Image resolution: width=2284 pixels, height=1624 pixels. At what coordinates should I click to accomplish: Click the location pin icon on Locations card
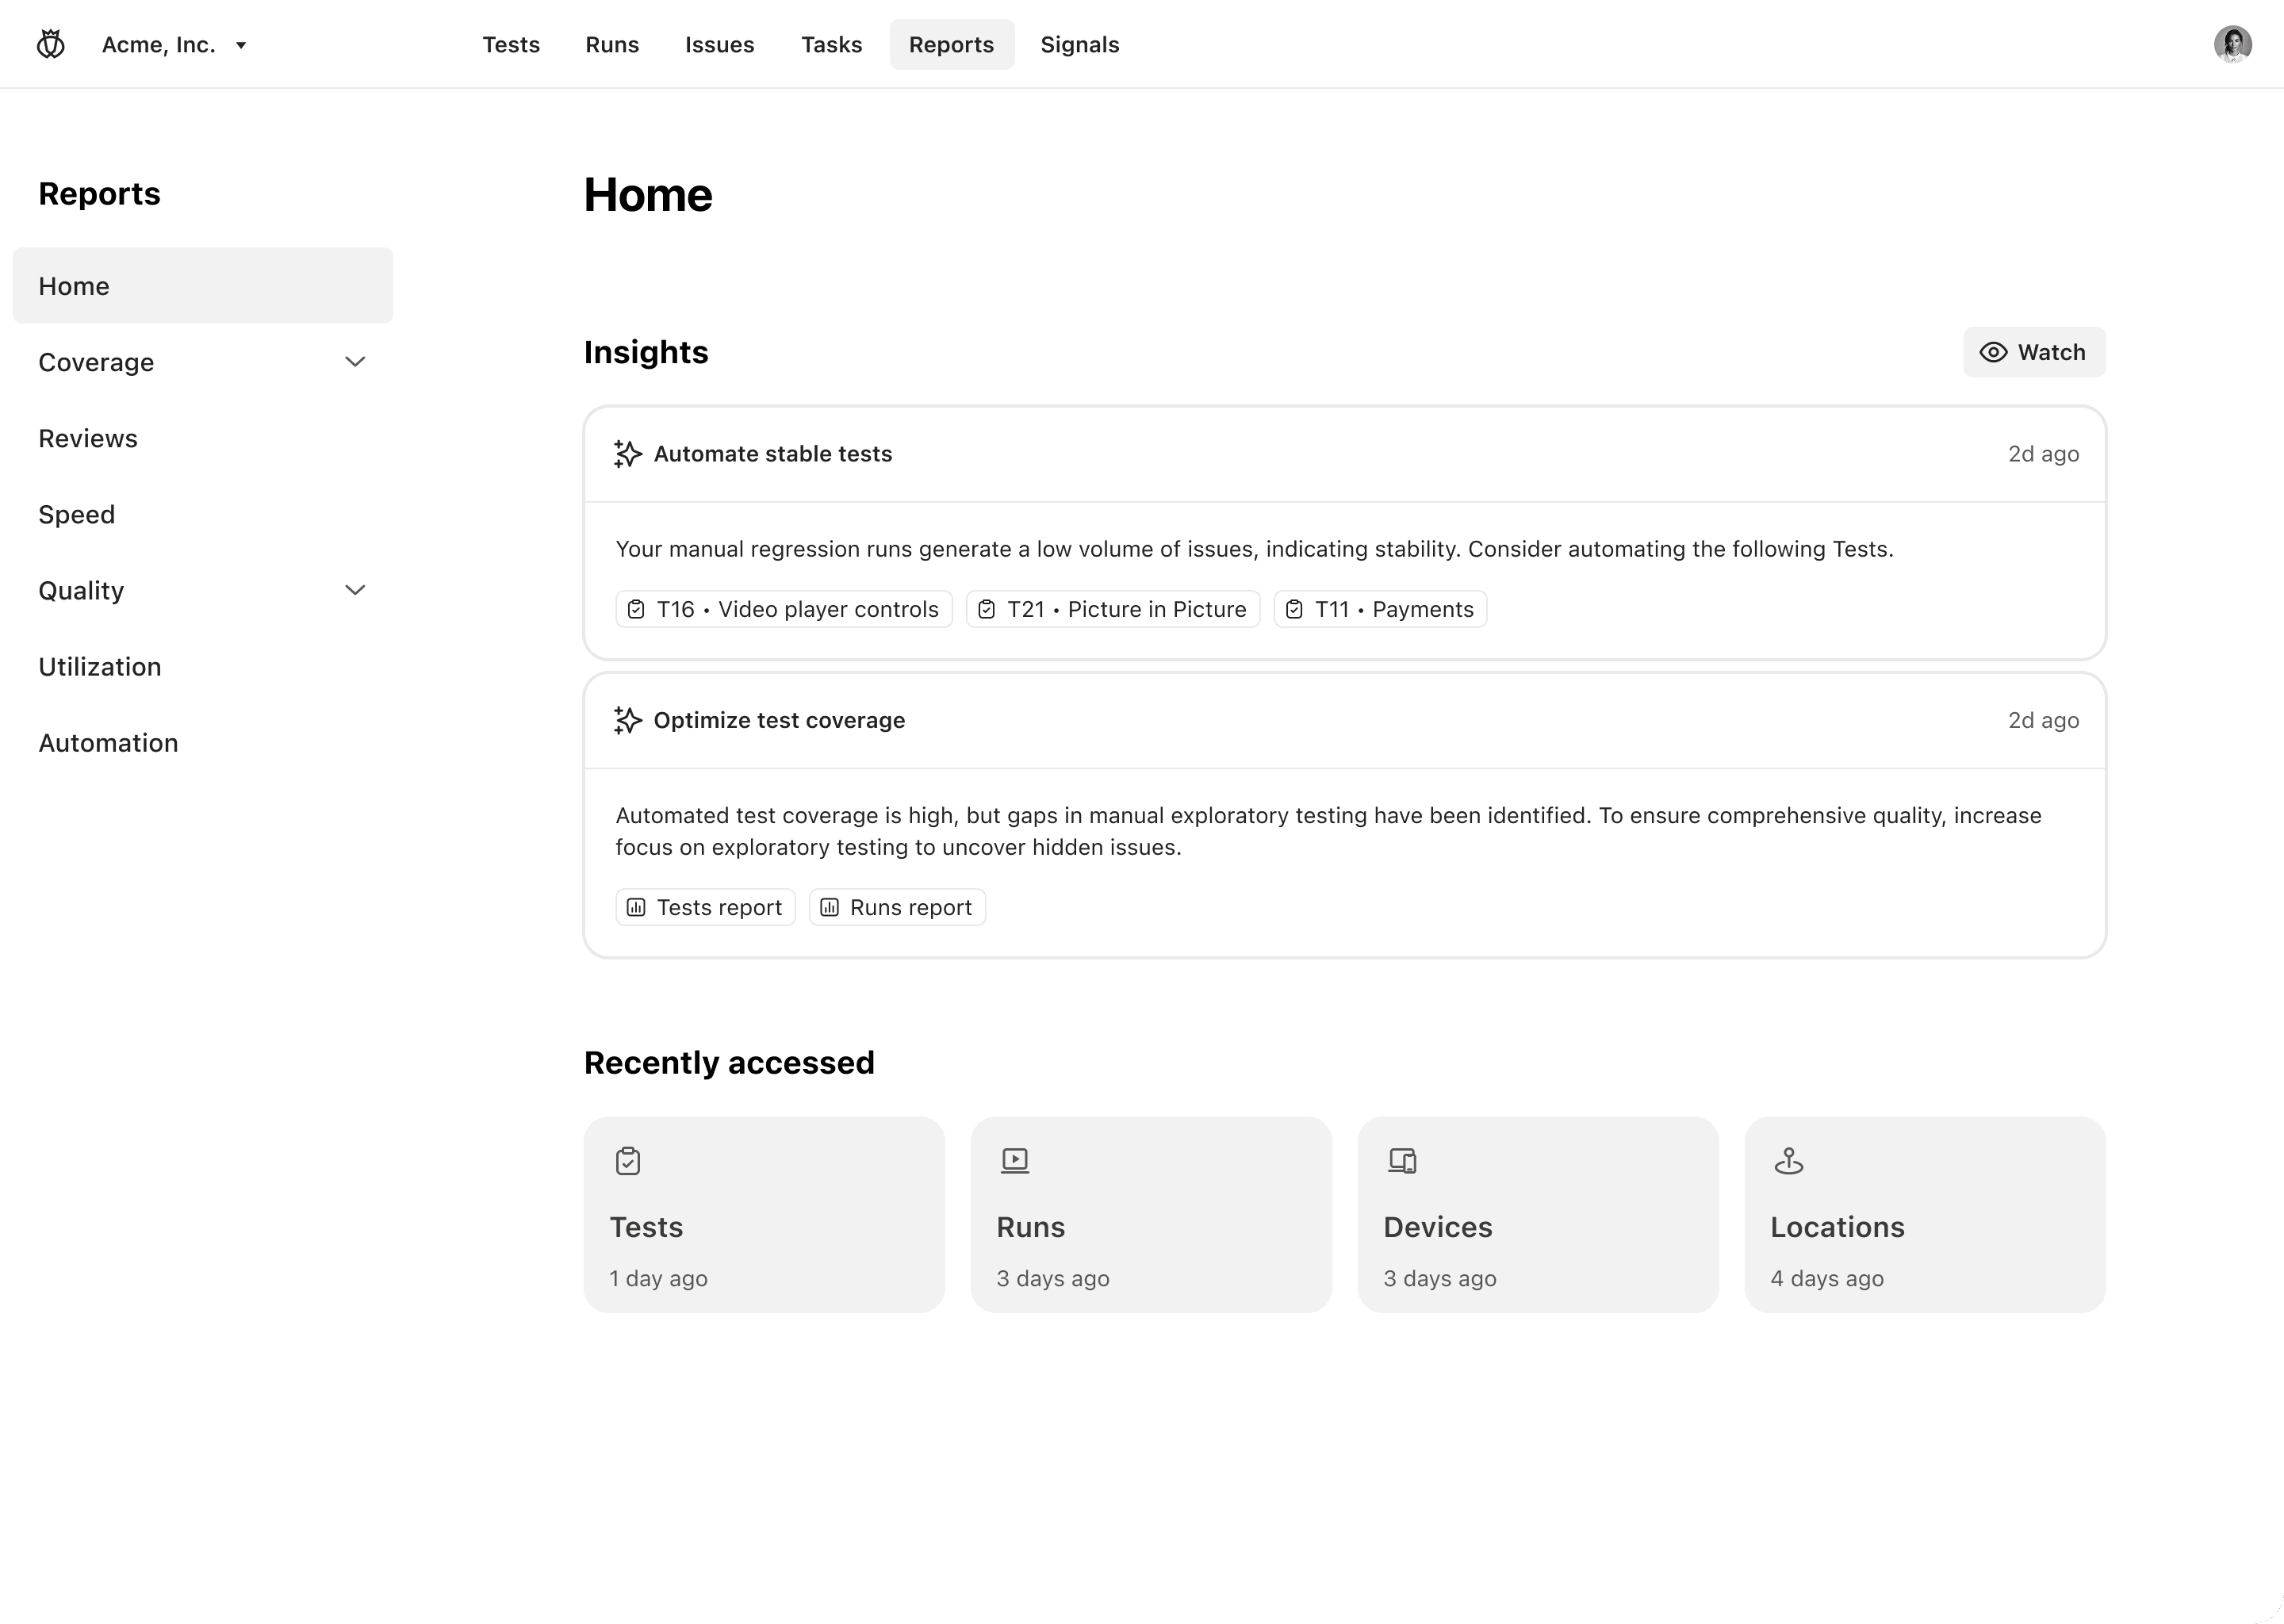(1788, 1160)
